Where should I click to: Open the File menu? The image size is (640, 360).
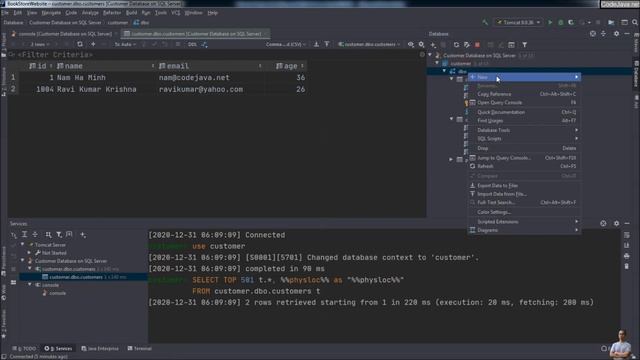[x=5, y=13]
